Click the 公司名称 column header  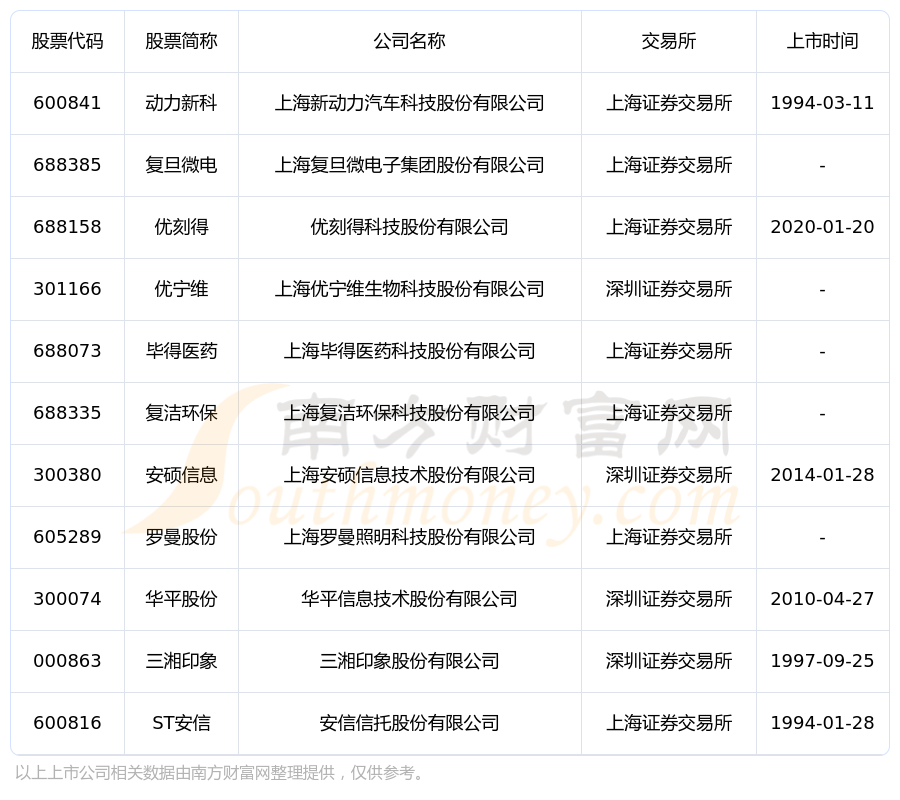click(409, 41)
